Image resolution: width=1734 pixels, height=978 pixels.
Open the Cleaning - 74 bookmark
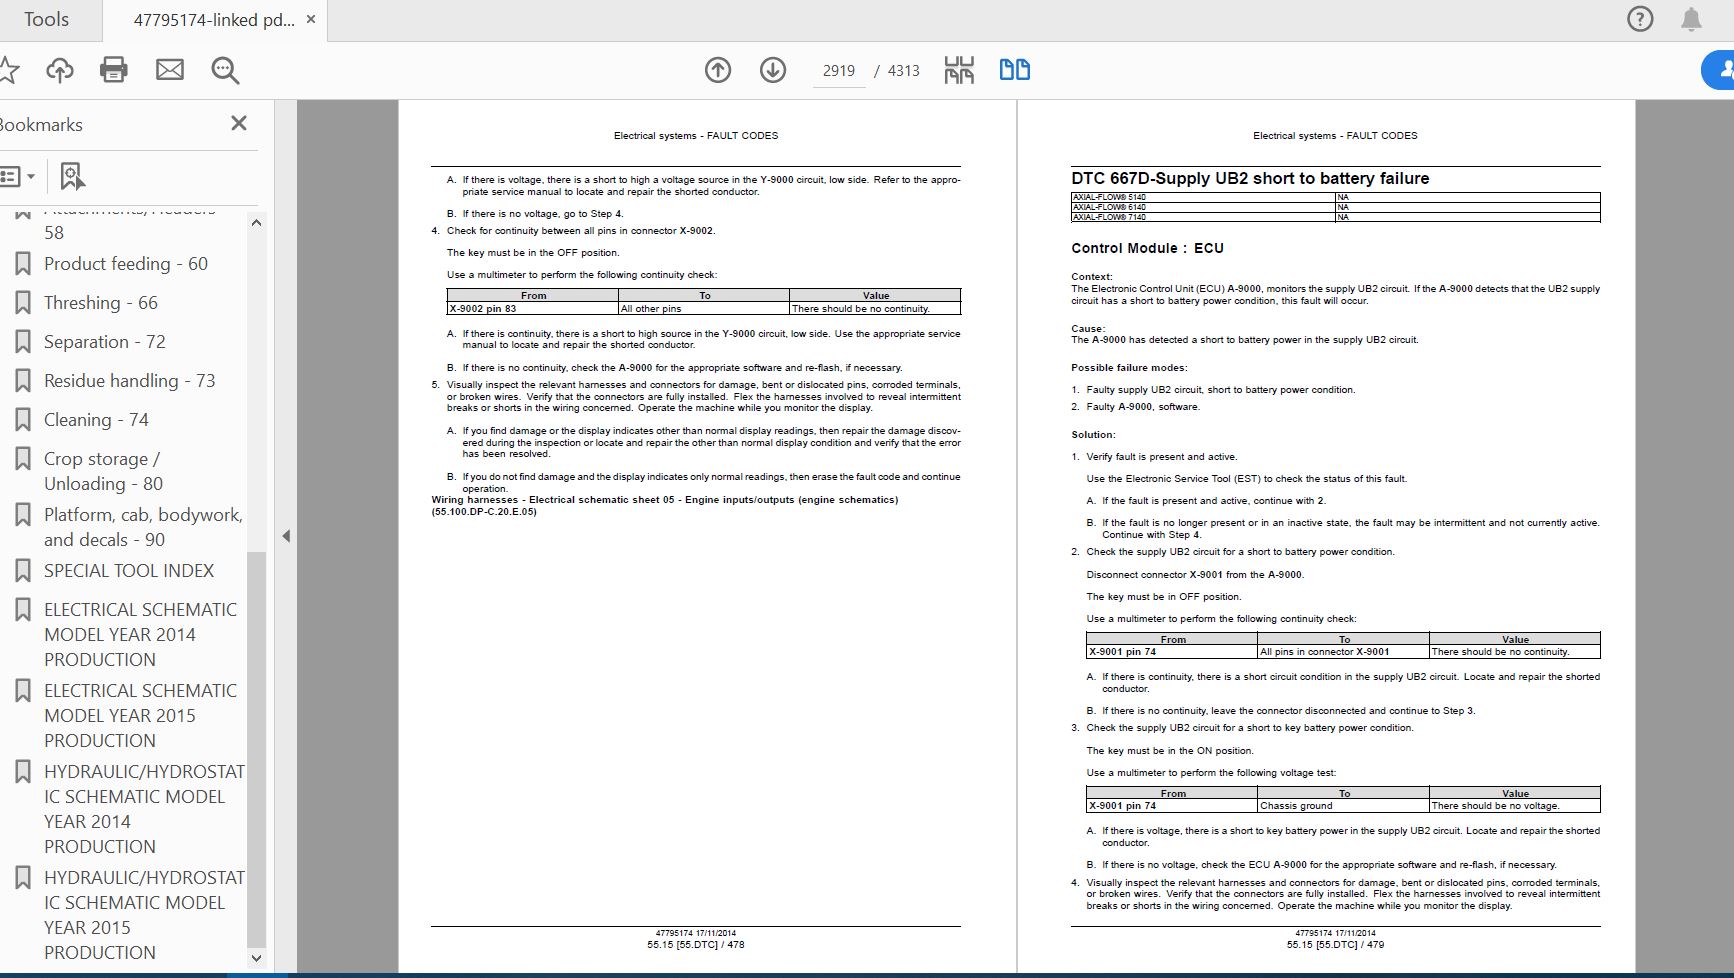[x=96, y=420]
